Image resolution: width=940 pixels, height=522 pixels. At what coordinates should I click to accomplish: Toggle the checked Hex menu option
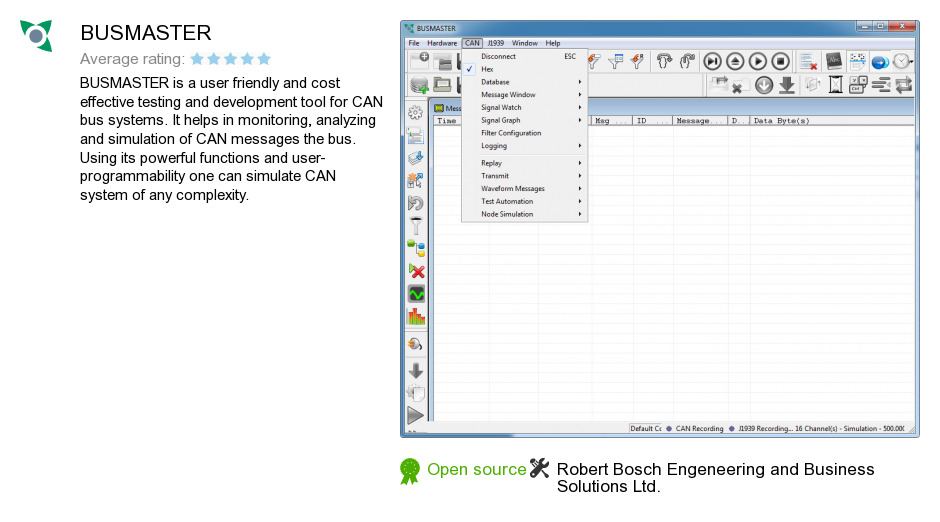coord(524,69)
